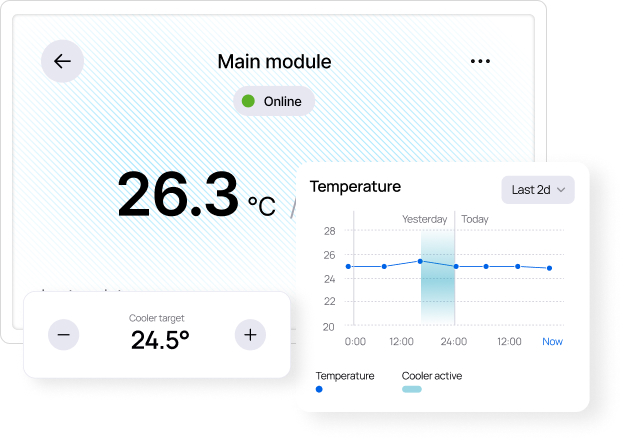Decrease cooler target with minus button

tap(64, 335)
